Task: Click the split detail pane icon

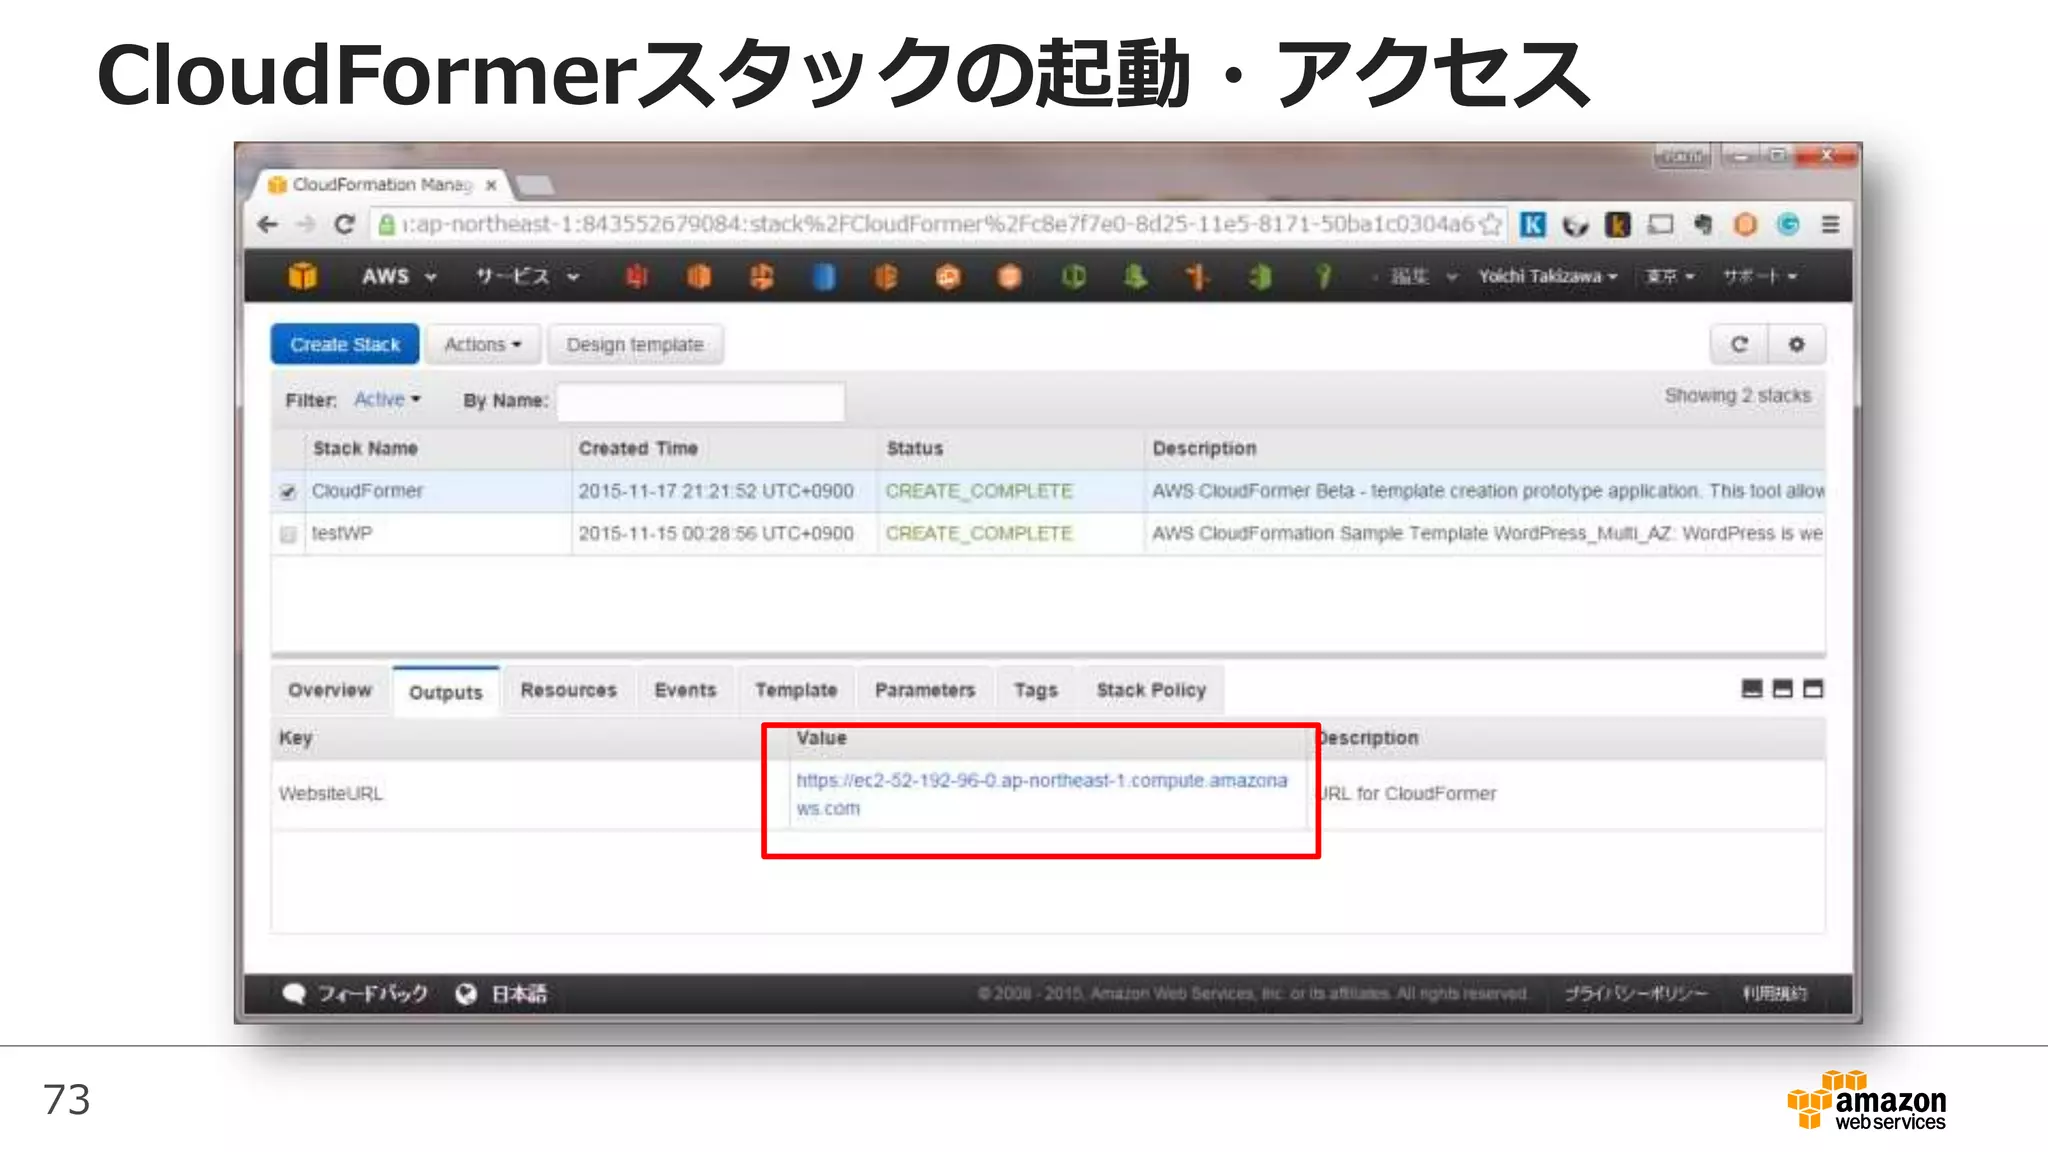Action: [x=1782, y=689]
